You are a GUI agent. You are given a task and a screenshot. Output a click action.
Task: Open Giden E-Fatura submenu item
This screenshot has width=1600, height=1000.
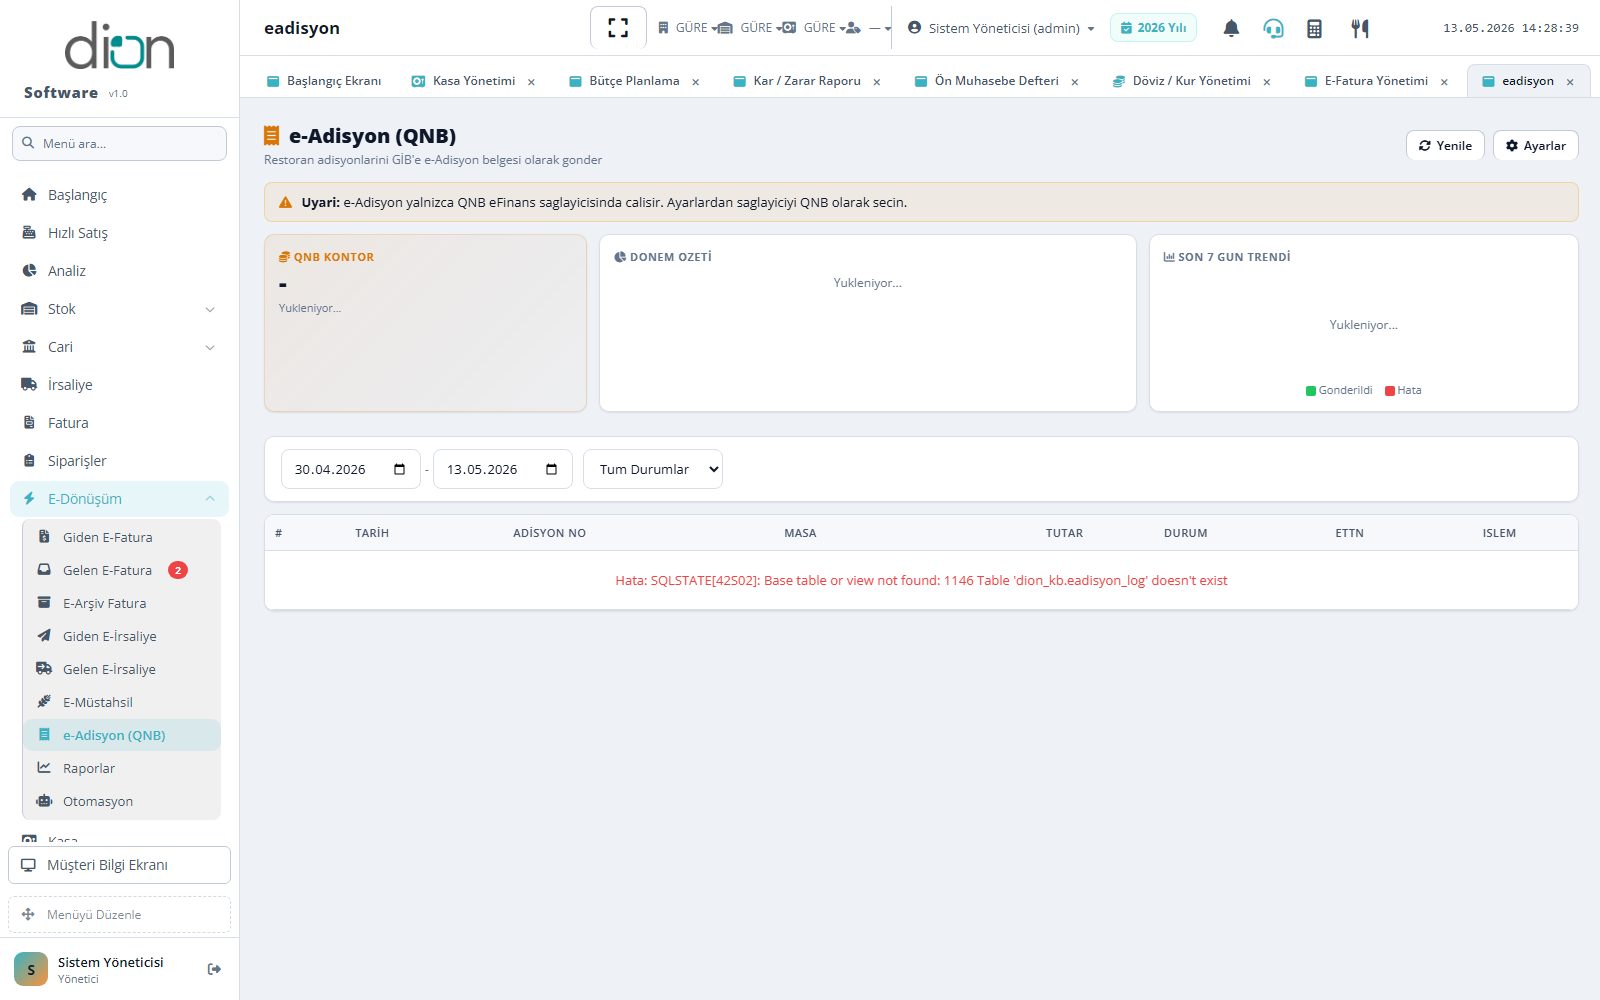point(122,537)
